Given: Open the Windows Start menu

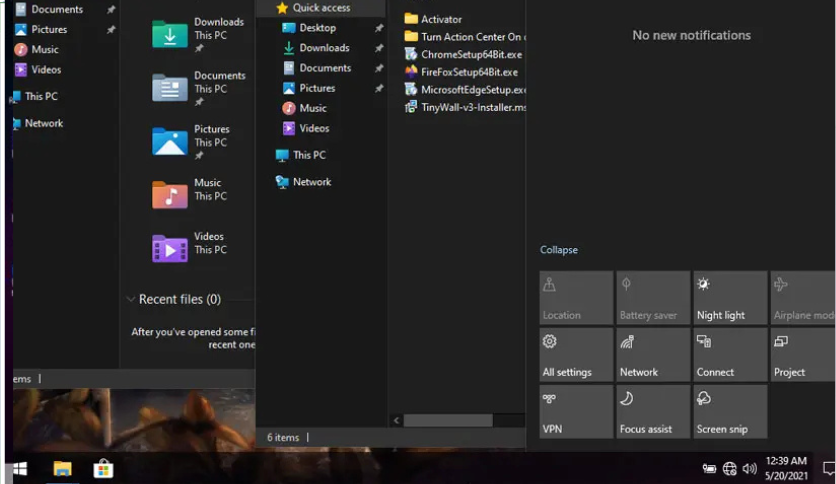Looking at the screenshot, I should pos(20,469).
